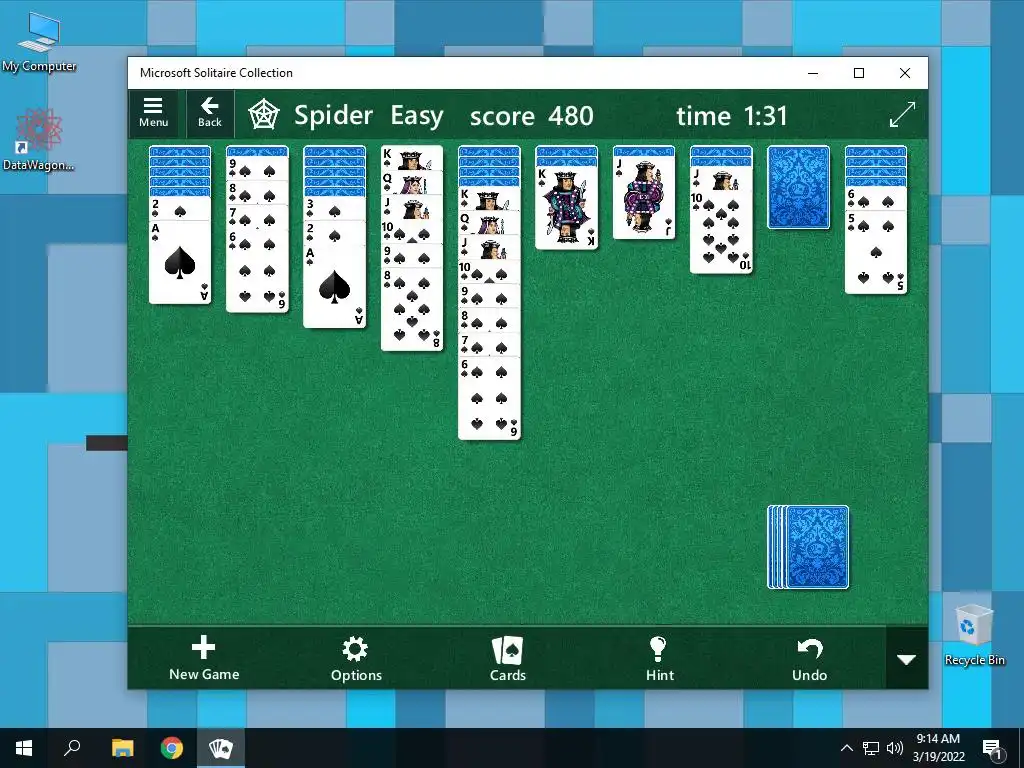Select the 9 of spades in second column
Screen dimensions: 1024x768
point(257,168)
